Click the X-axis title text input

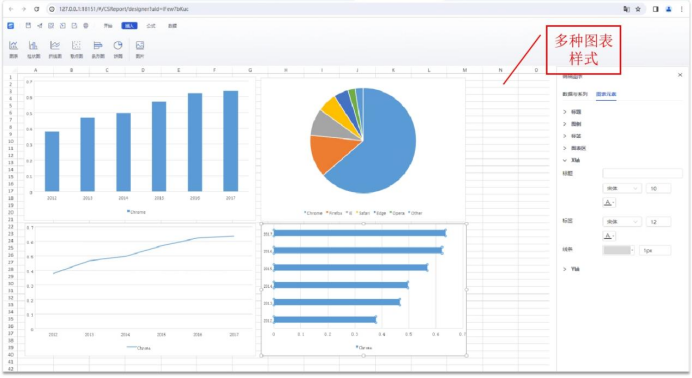(642, 173)
